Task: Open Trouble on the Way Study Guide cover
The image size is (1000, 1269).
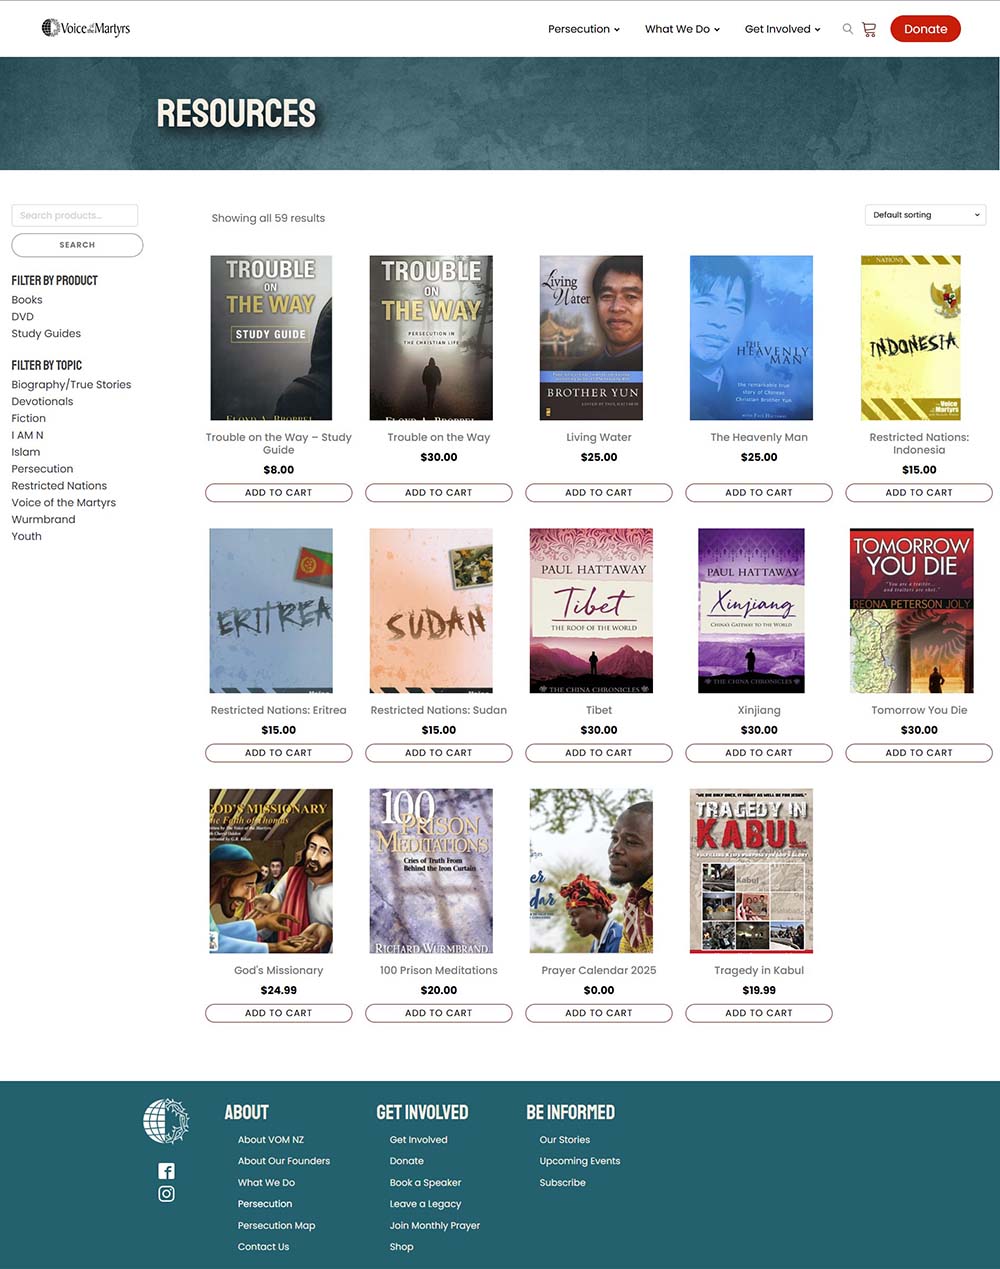Action: pyautogui.click(x=271, y=338)
